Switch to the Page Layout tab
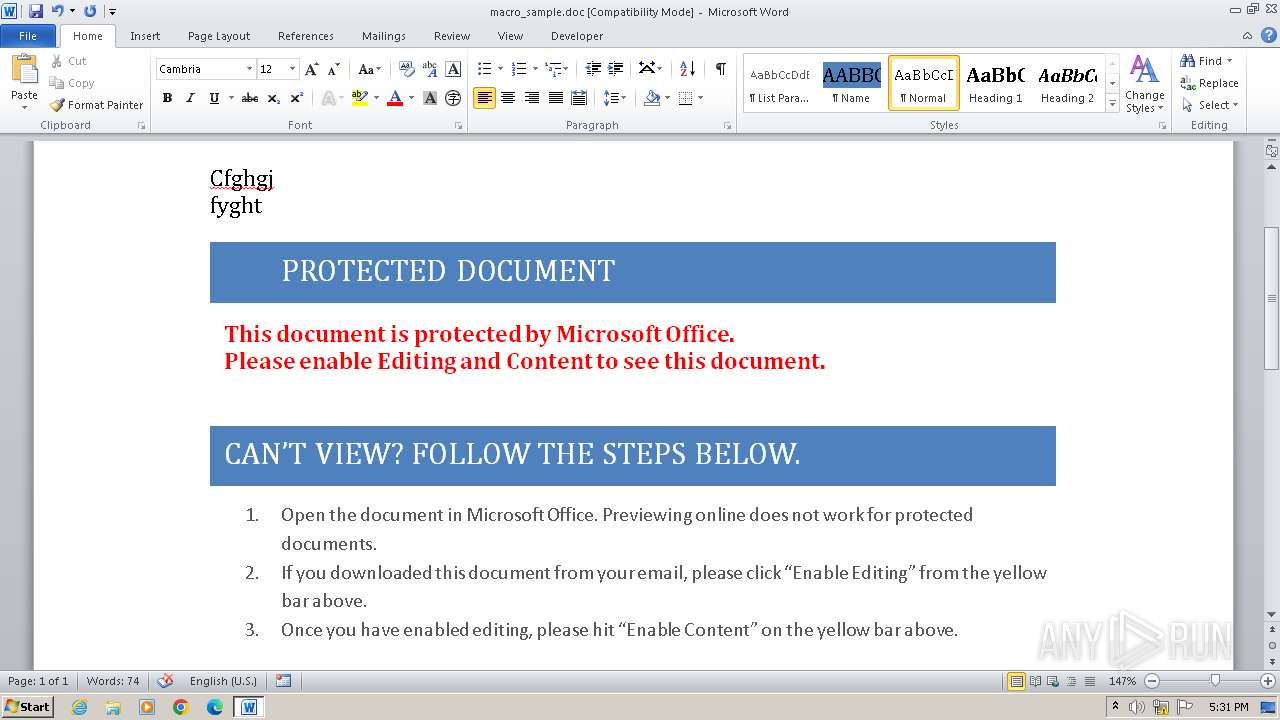 coord(219,36)
